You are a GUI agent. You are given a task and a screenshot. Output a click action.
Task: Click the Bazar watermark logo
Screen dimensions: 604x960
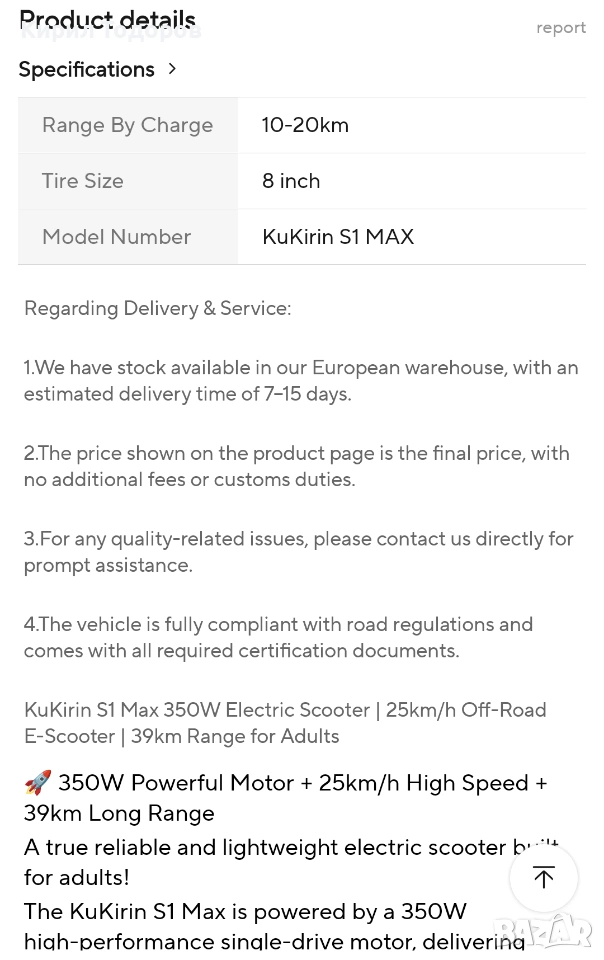[x=543, y=934]
